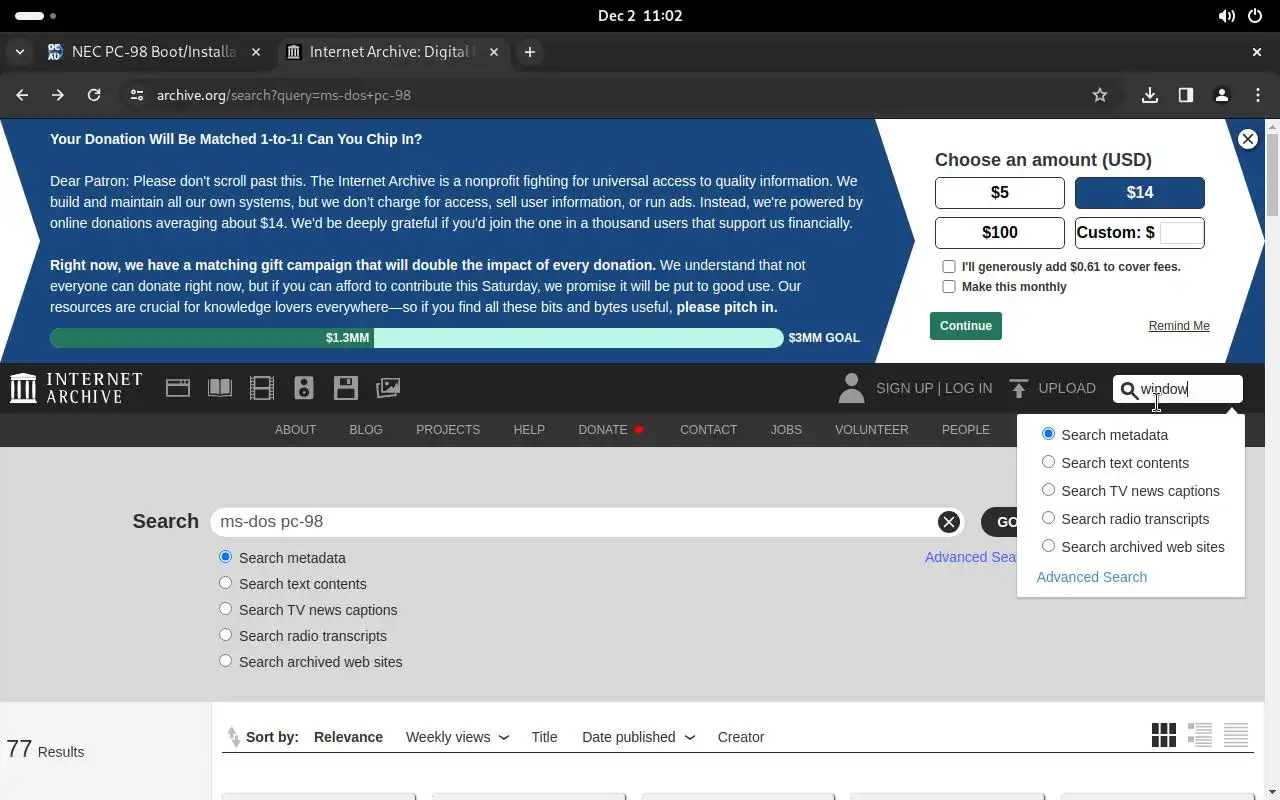Open the BLOG menu item
This screenshot has width=1280, height=800.
[366, 430]
